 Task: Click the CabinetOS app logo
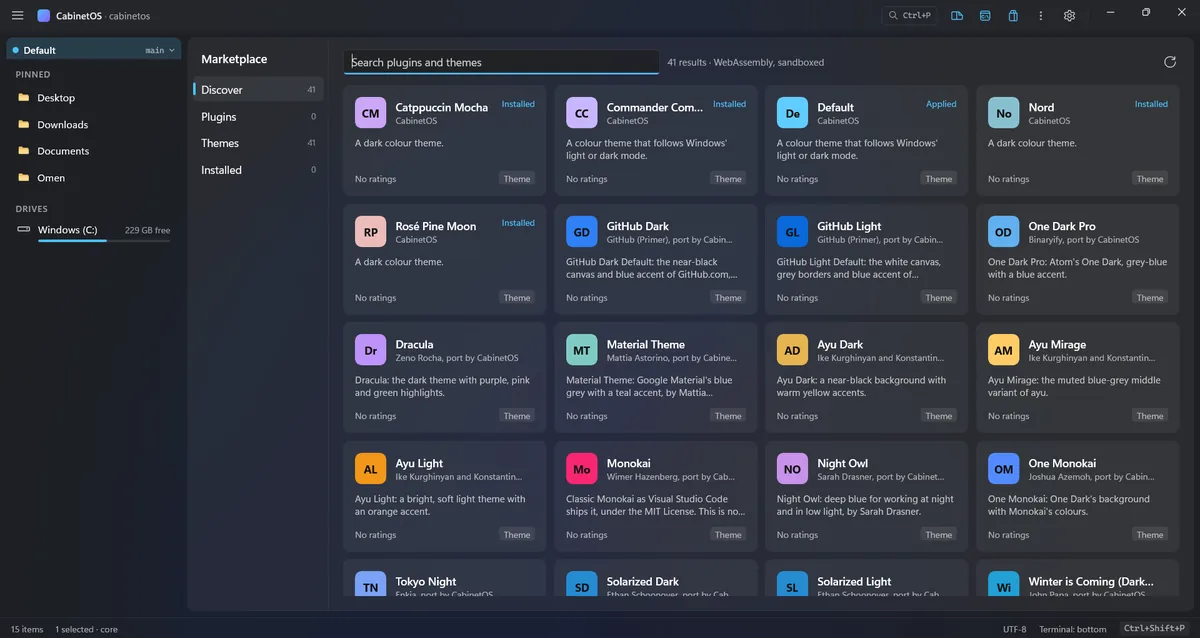pos(43,15)
